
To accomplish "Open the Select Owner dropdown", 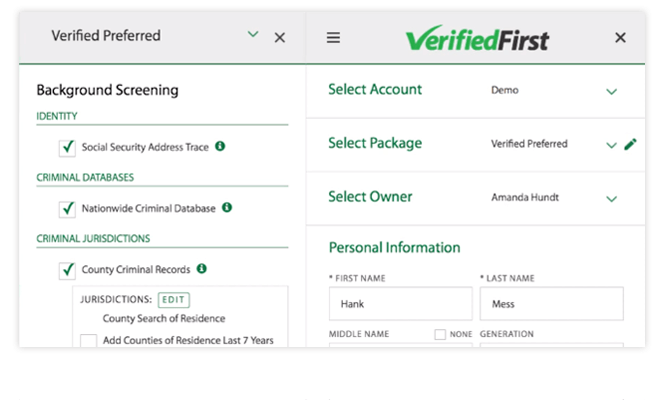I will (611, 199).
